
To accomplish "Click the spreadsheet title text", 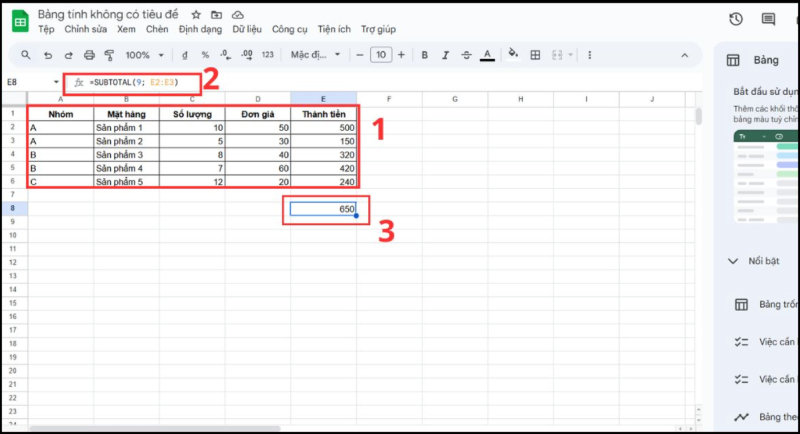I will 108,14.
